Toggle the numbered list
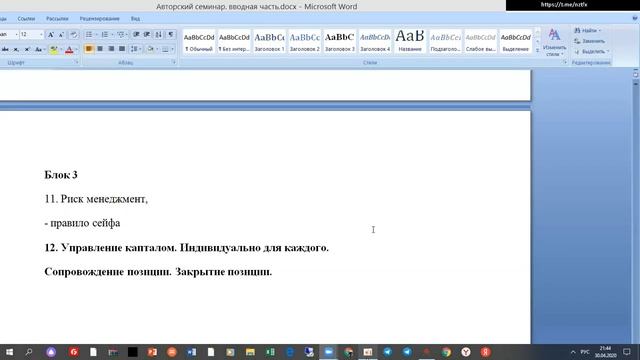The image size is (640, 360). (105, 35)
